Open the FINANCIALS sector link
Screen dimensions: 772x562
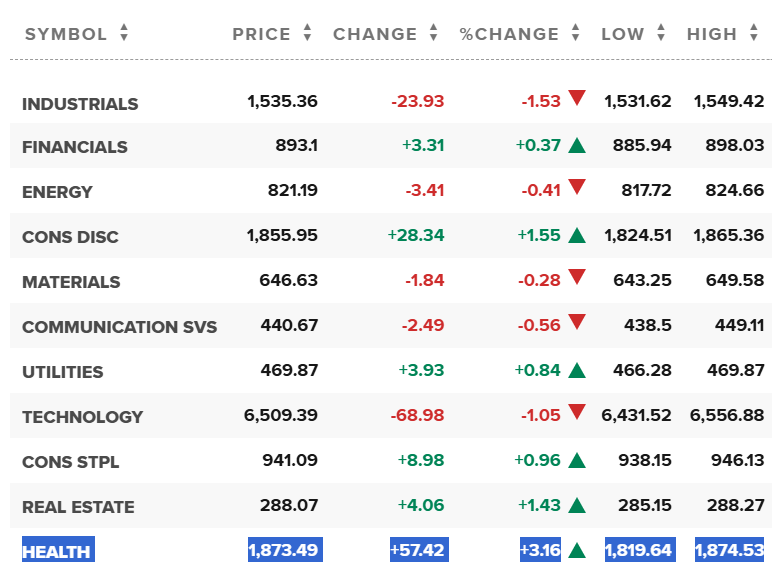click(75, 147)
